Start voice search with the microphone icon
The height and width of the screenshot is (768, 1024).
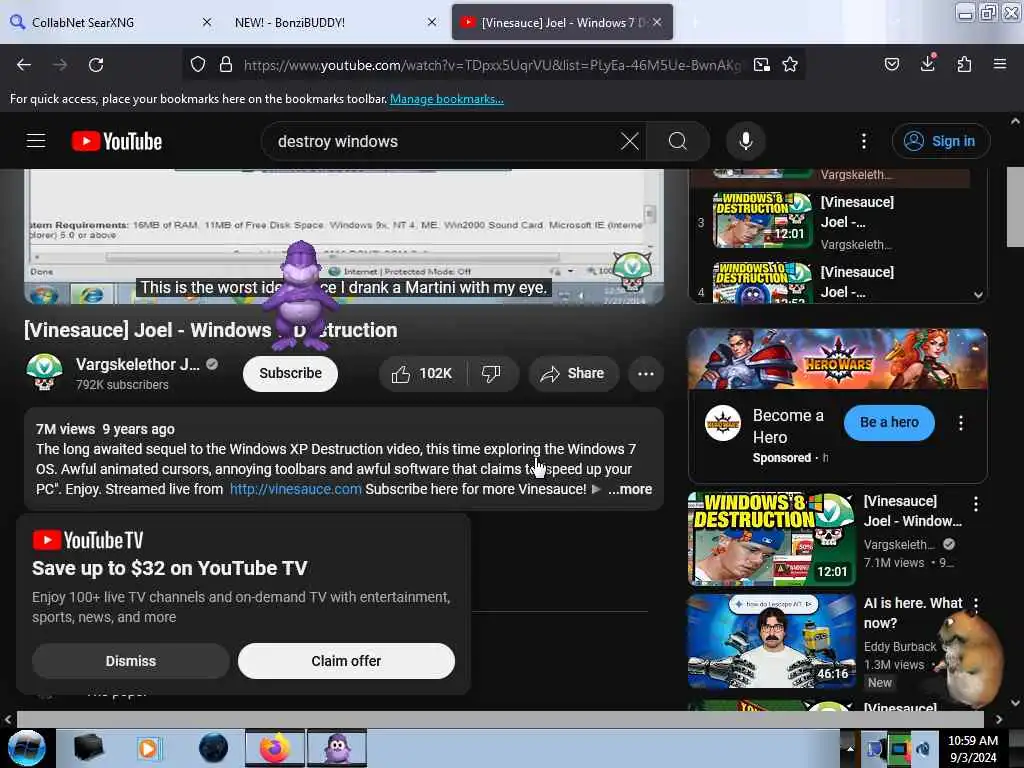(x=746, y=141)
